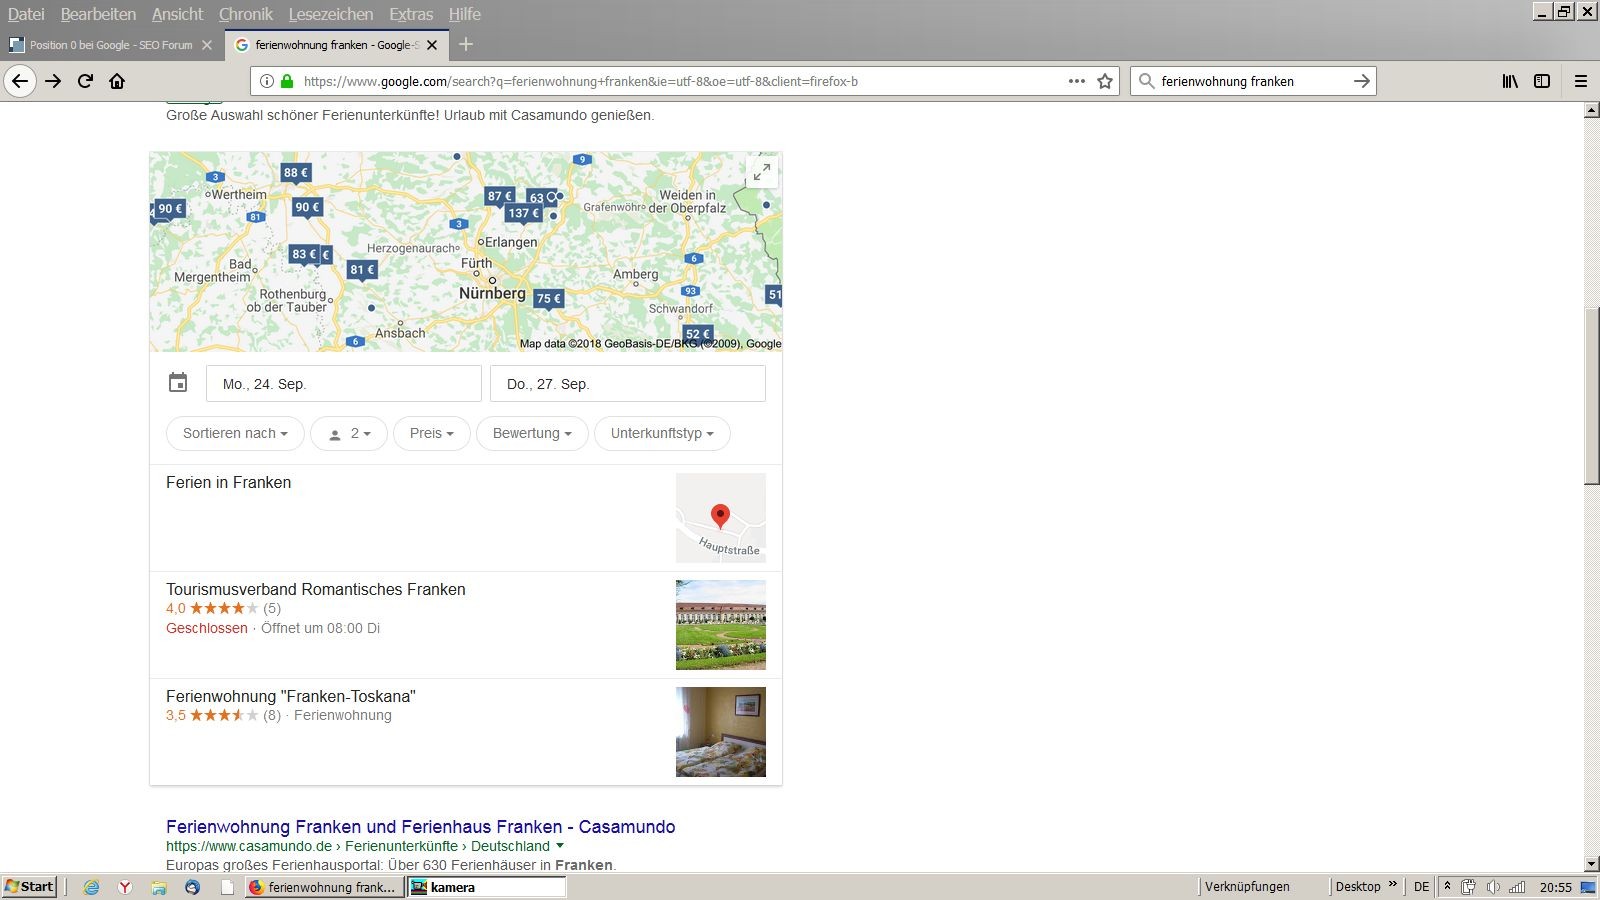Expand the Desktop toolbar chevron
This screenshot has width=1600, height=900.
pos(1392,885)
